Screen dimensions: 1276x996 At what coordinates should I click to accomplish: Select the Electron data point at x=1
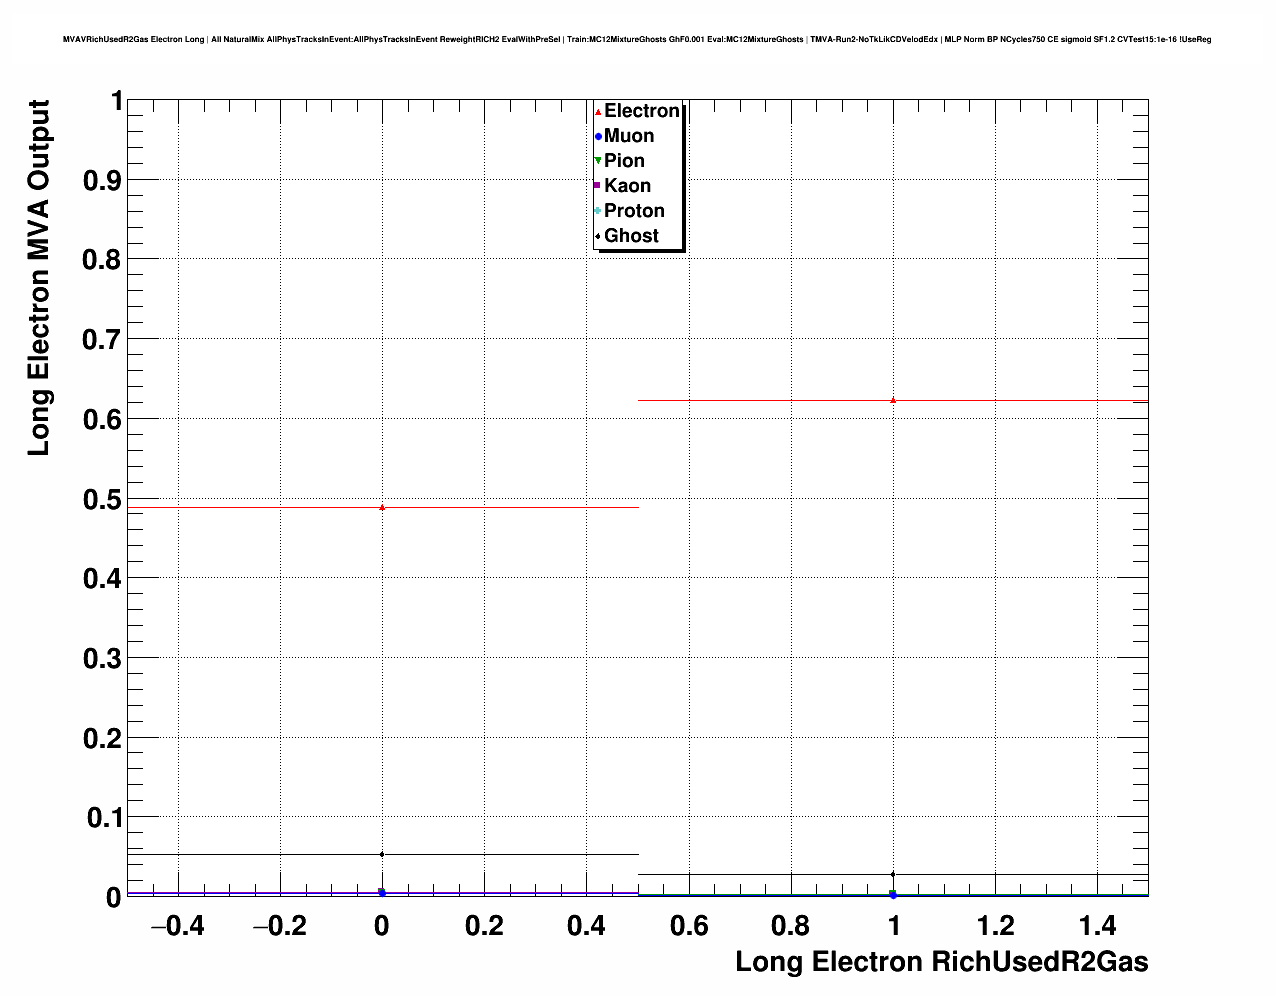893,400
